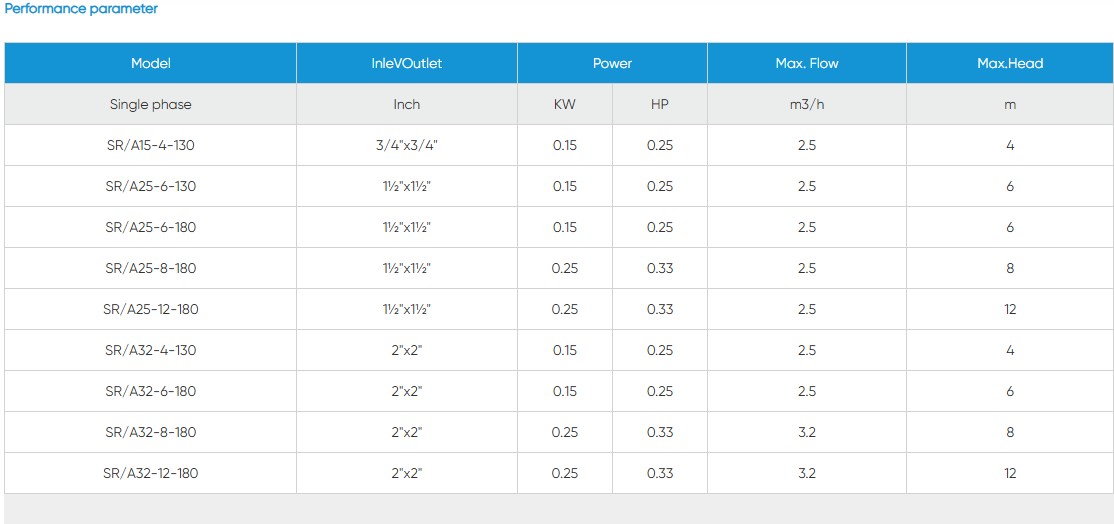Image resolution: width=1114 pixels, height=524 pixels.
Task: Click the m3/h unit cell
Action: (806, 104)
